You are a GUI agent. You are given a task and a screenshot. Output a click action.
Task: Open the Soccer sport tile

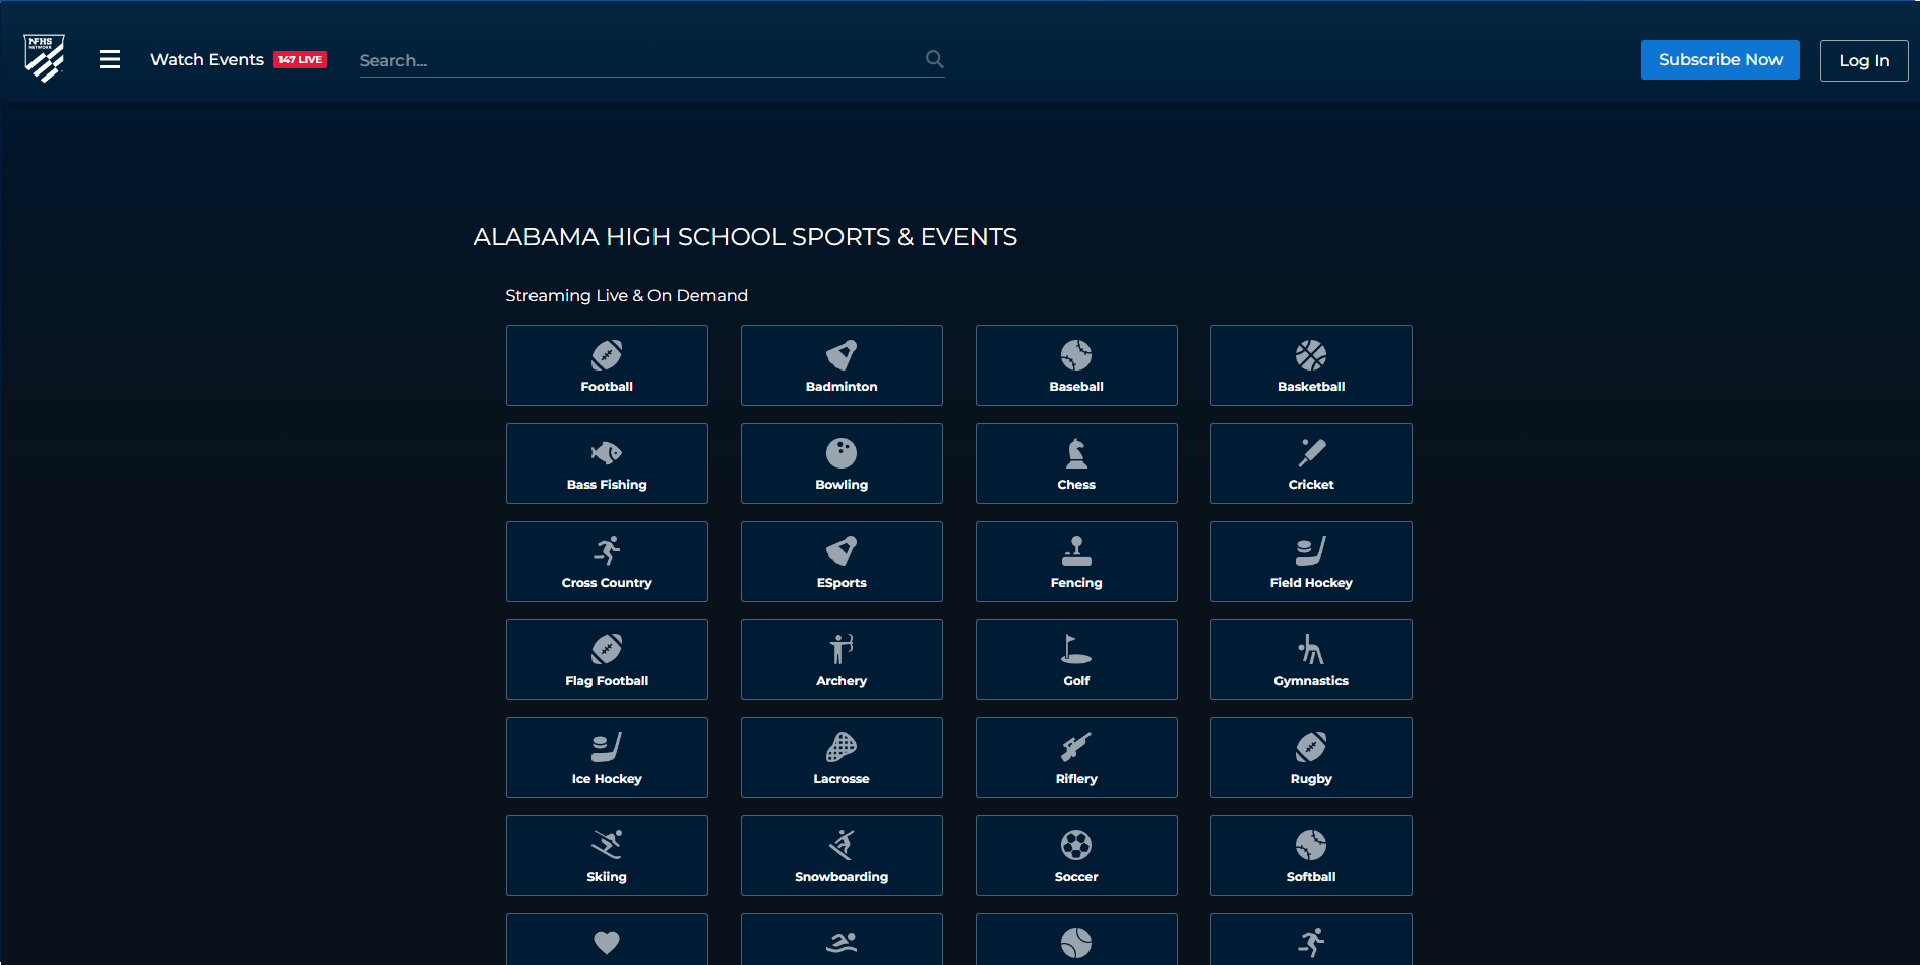(1076, 855)
